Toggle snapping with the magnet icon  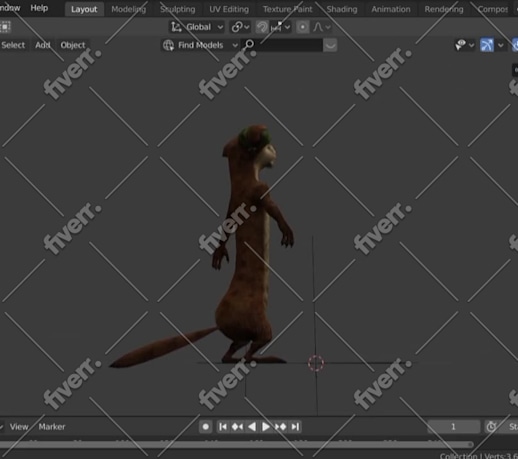coord(262,27)
